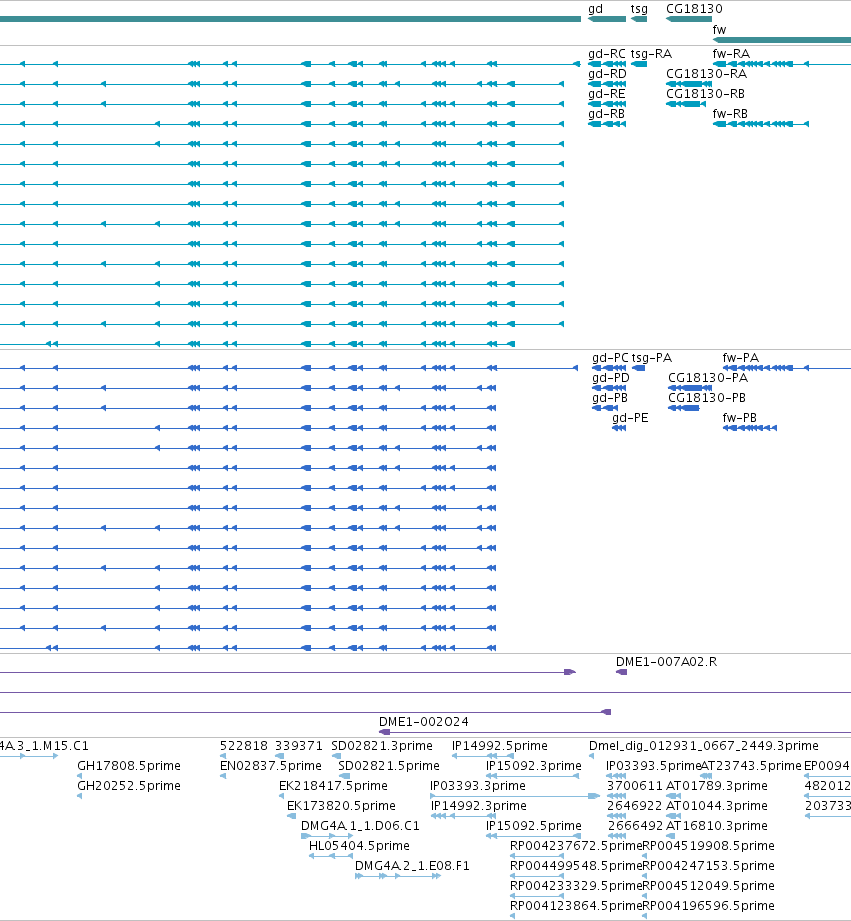Screen dimensions: 851x921
Task: Open transcript fw-RA
Action: pyautogui.click(x=731, y=54)
